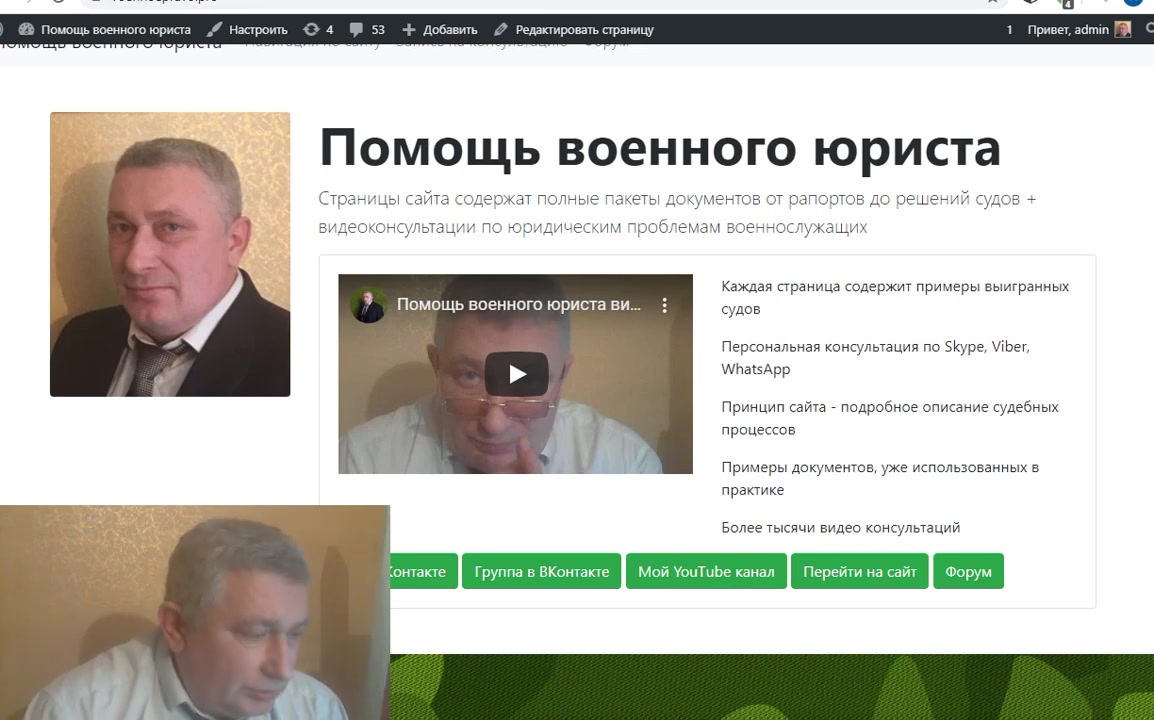Open the YouTube video three-dot menu

(x=664, y=305)
